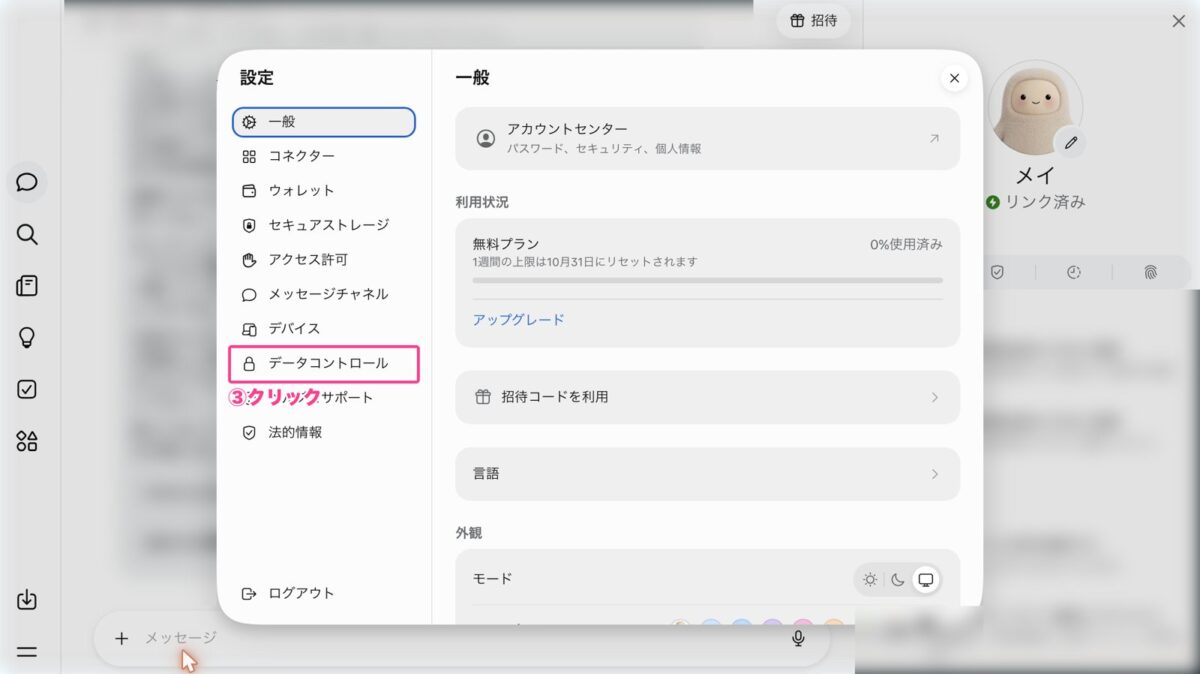Open the メッセージチャネル settings section
1200x674 pixels.
click(x=324, y=294)
